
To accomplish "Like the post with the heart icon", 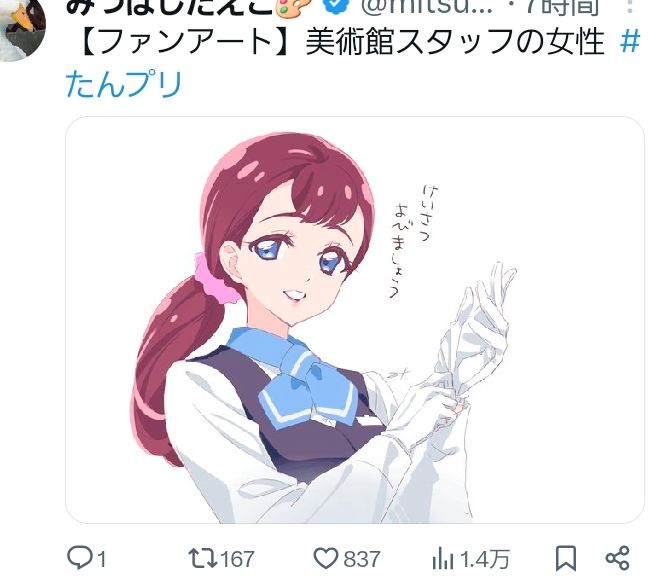I will 326,558.
